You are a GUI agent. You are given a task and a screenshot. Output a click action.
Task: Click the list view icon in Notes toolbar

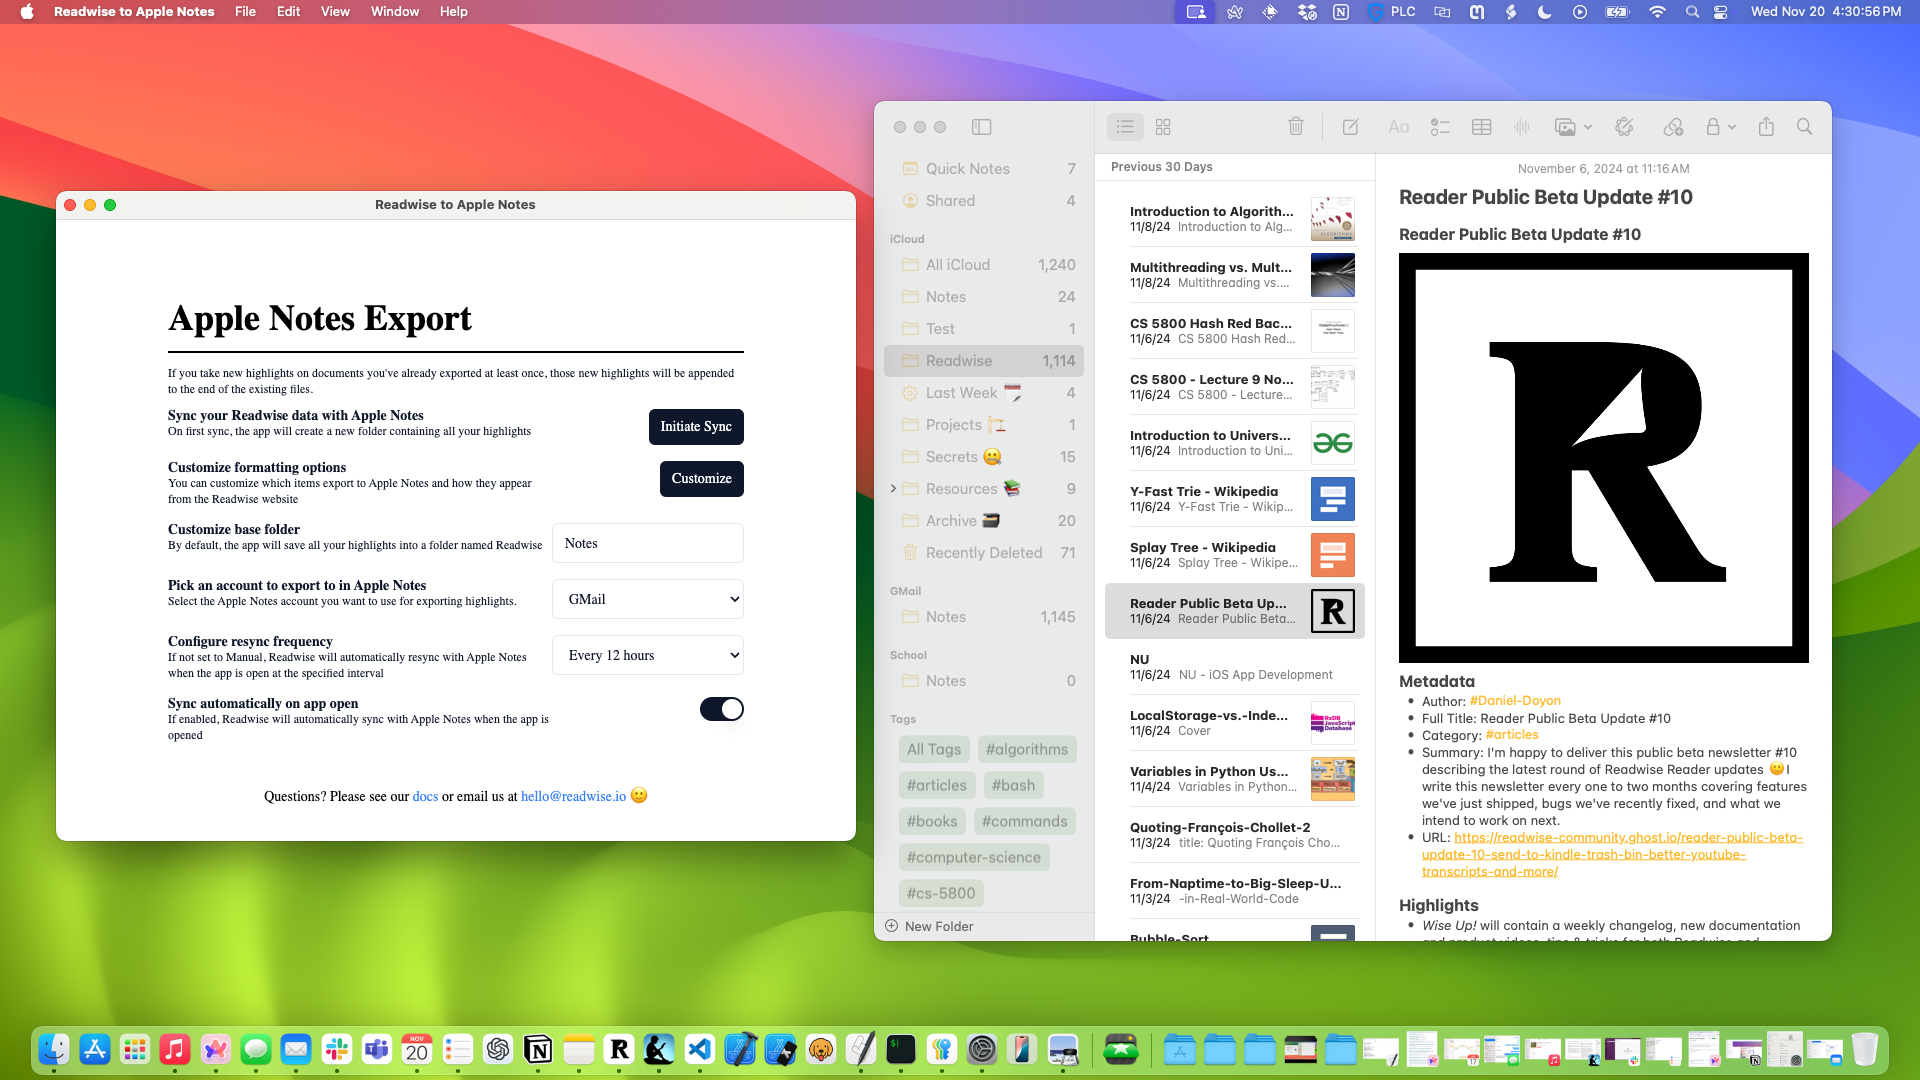[x=1125, y=127]
